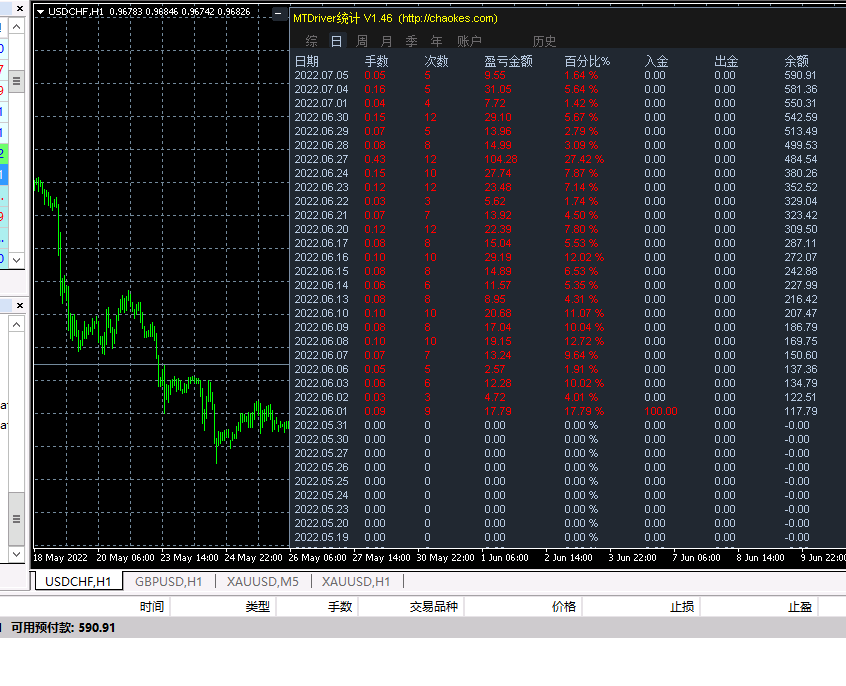
Task: Open the 年 yearly statistics tab
Action: click(436, 41)
